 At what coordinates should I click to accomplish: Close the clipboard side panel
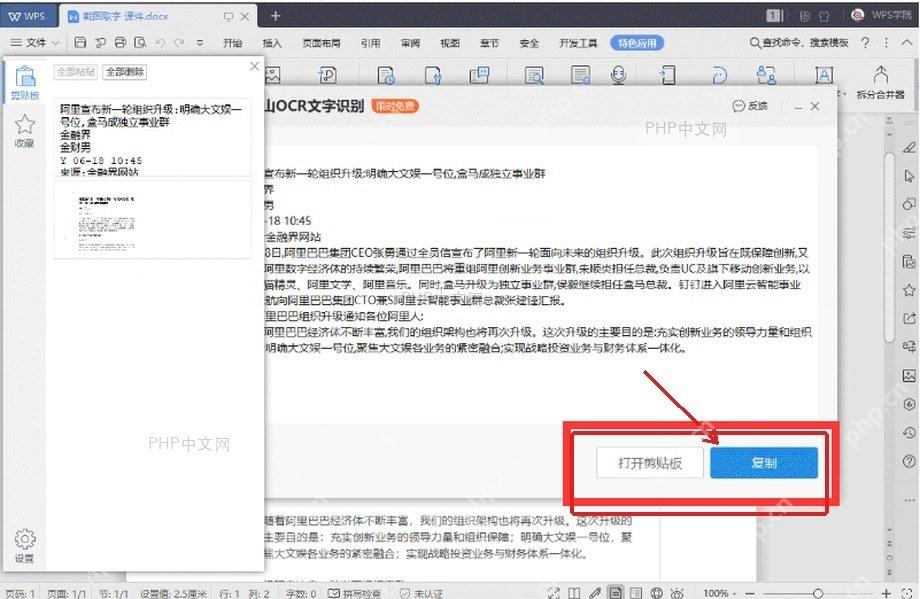(254, 66)
